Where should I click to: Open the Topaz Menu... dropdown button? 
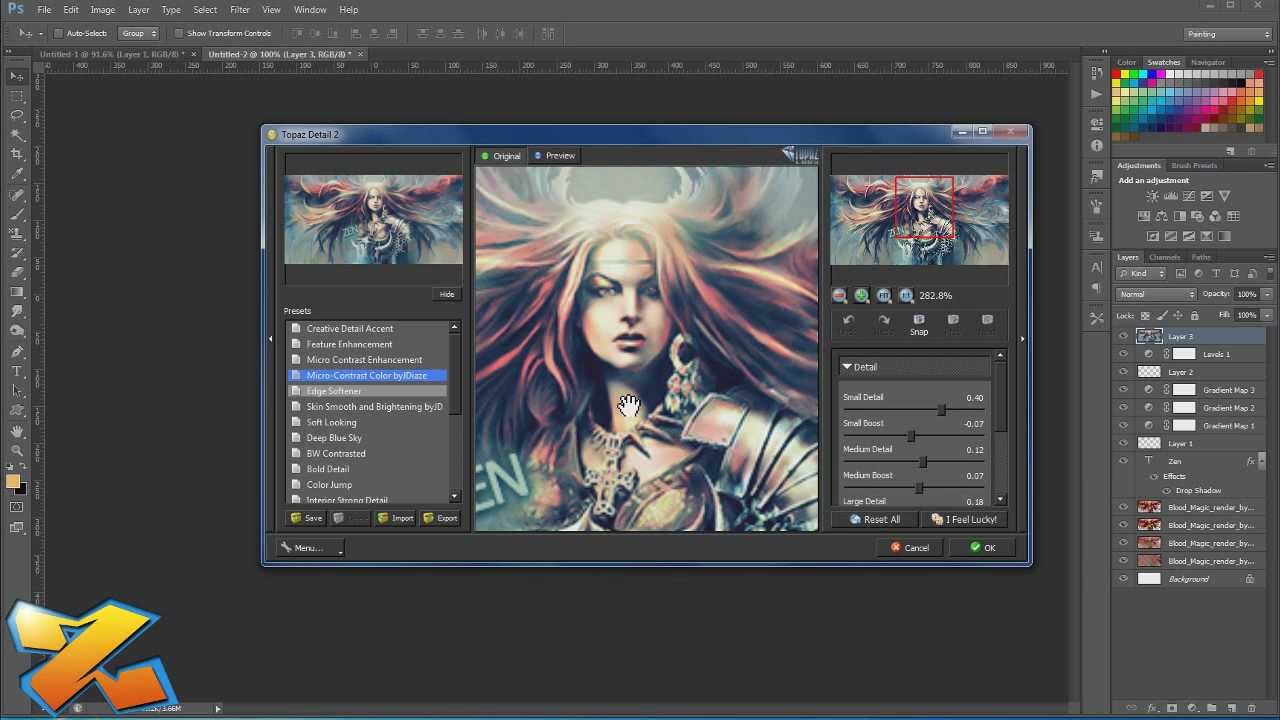pos(310,548)
